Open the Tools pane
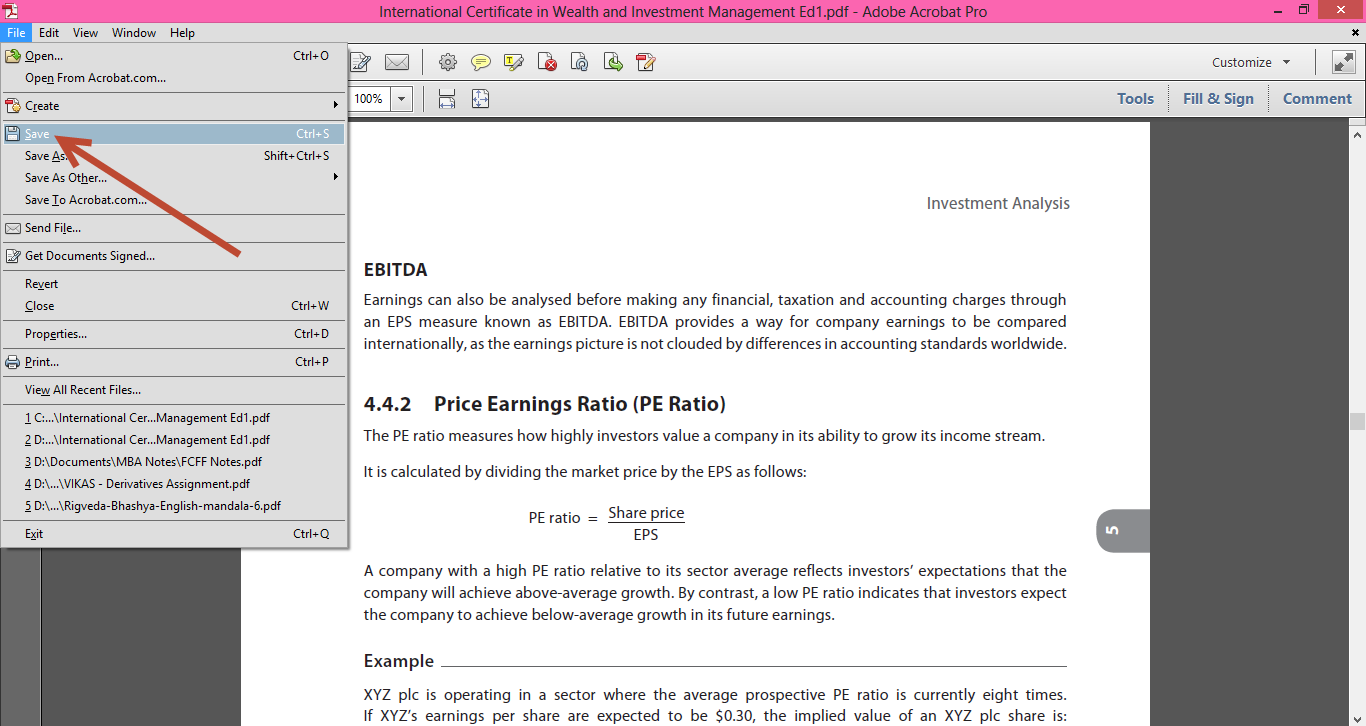The width and height of the screenshot is (1366, 726). tap(1135, 99)
